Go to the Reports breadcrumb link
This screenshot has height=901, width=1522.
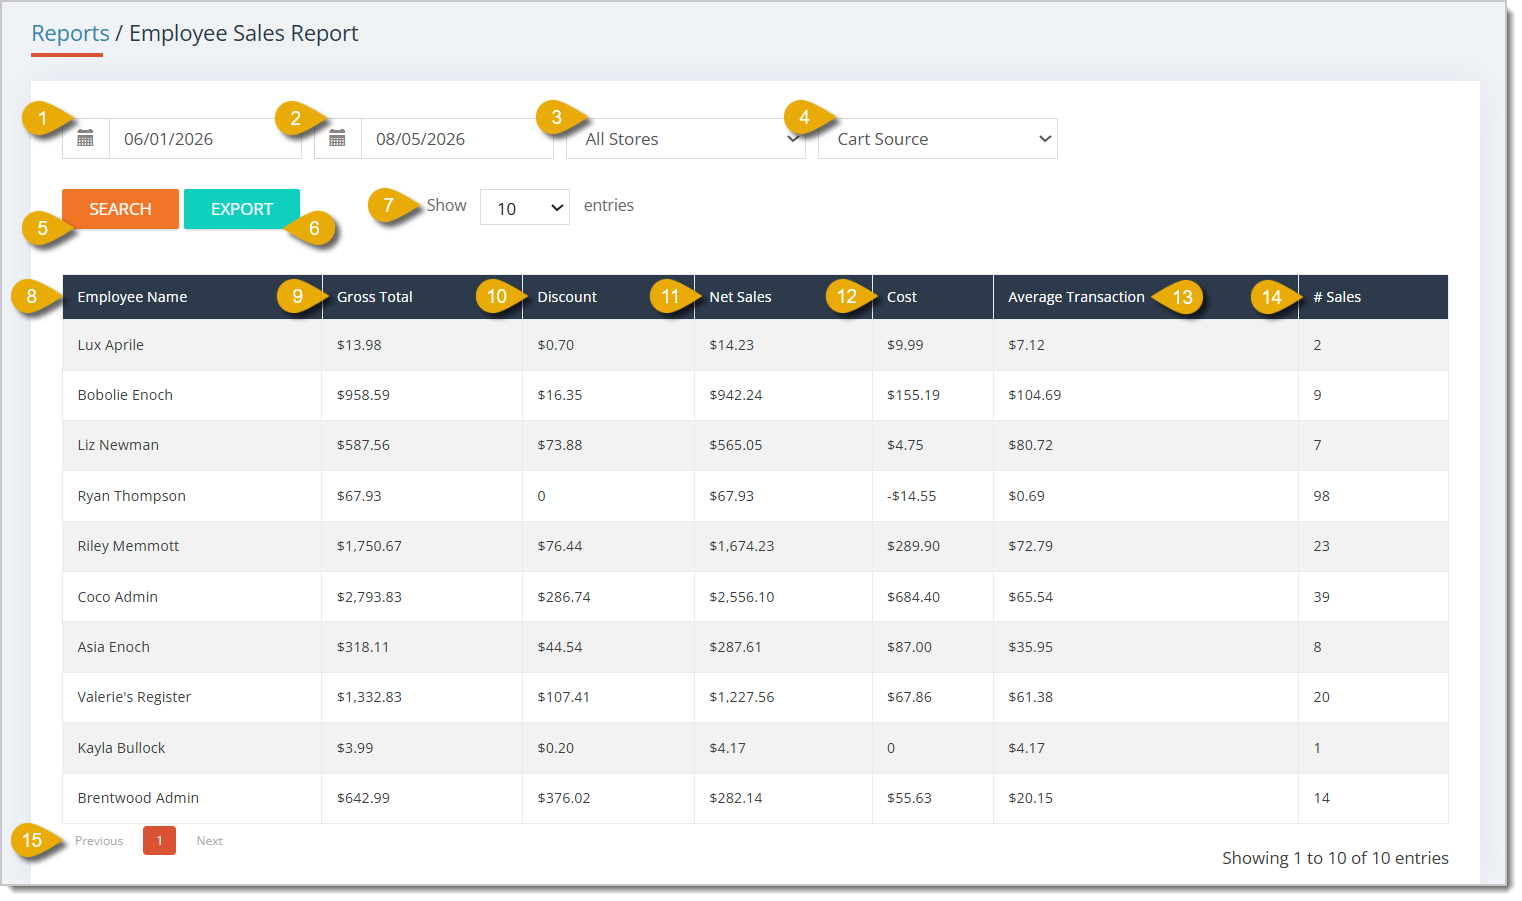(70, 33)
